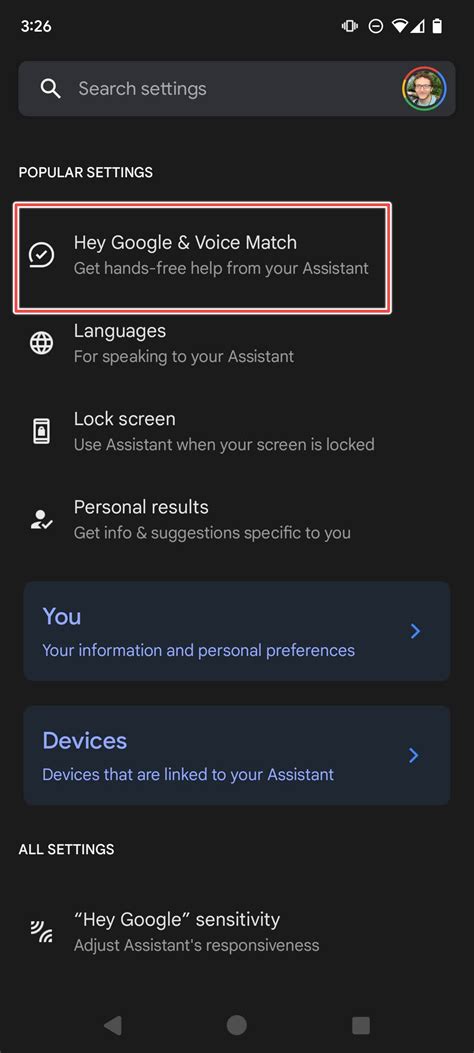Open the account profile avatar

click(x=424, y=89)
